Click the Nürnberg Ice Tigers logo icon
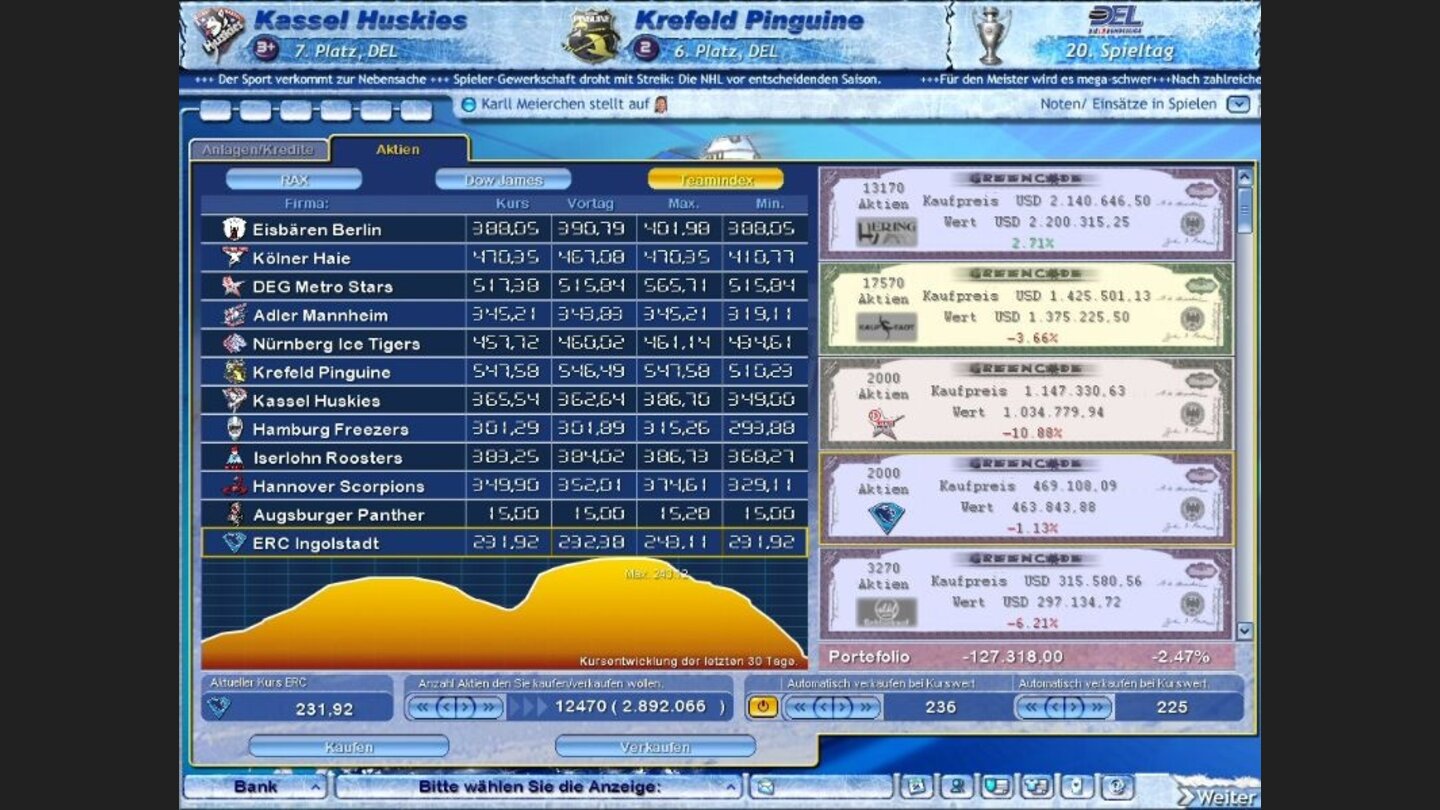Viewport: 1440px width, 810px height. tap(234, 343)
